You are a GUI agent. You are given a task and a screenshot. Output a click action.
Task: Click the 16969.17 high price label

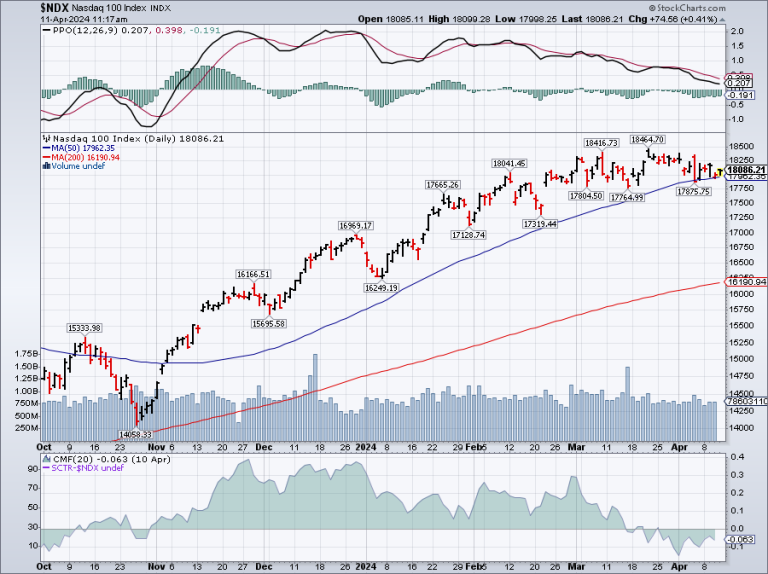pos(355,225)
